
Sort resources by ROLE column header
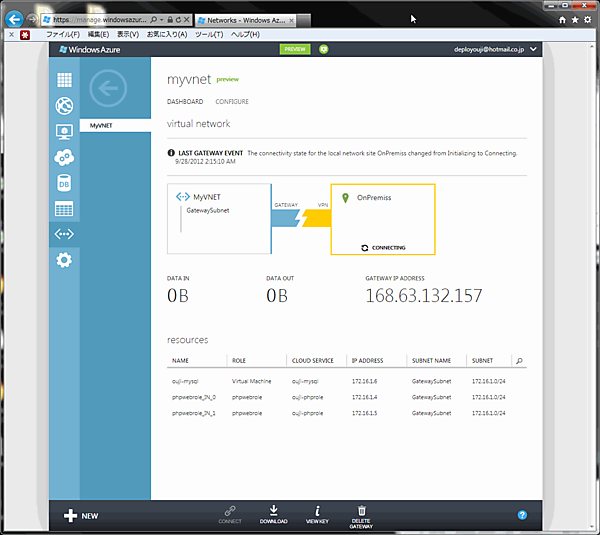pyautogui.click(x=239, y=360)
